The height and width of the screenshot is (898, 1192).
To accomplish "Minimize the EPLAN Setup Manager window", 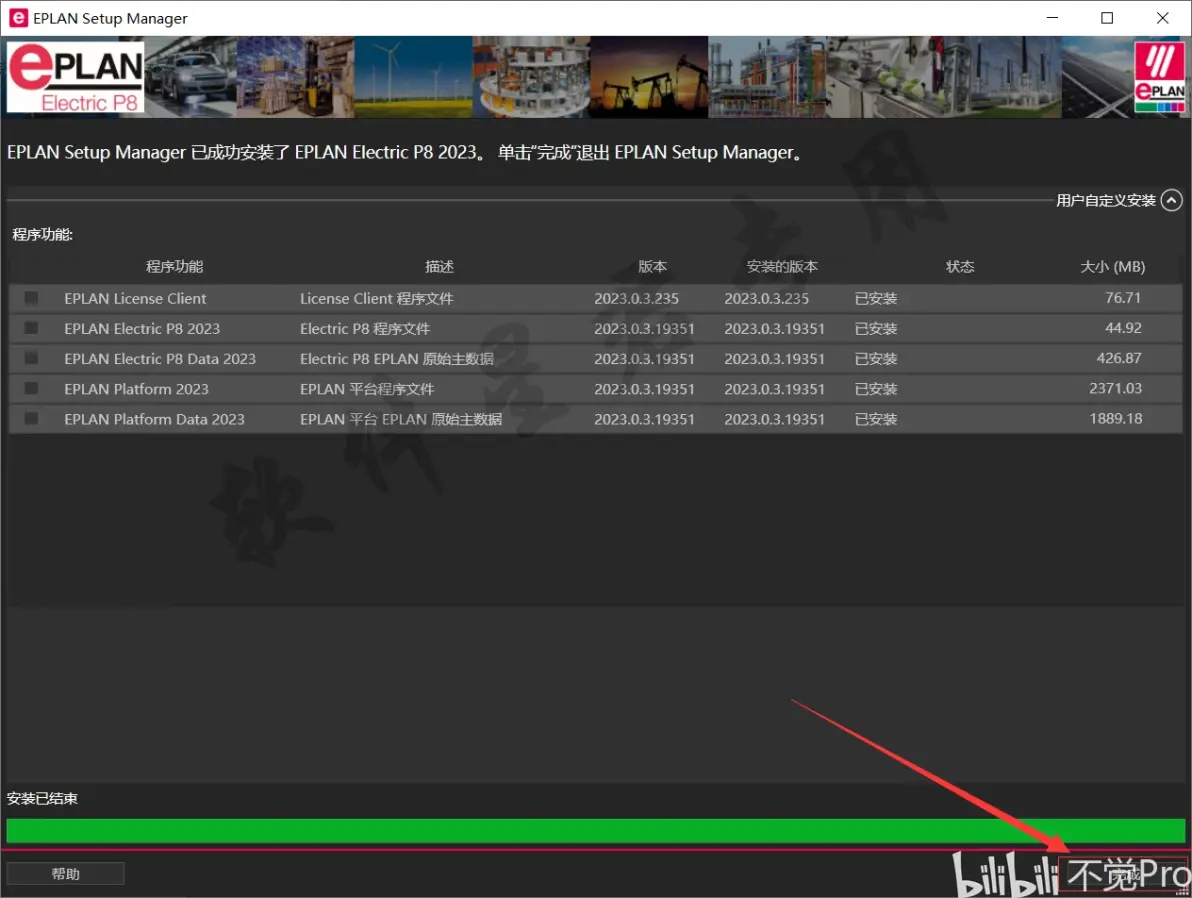I will (x=1052, y=17).
